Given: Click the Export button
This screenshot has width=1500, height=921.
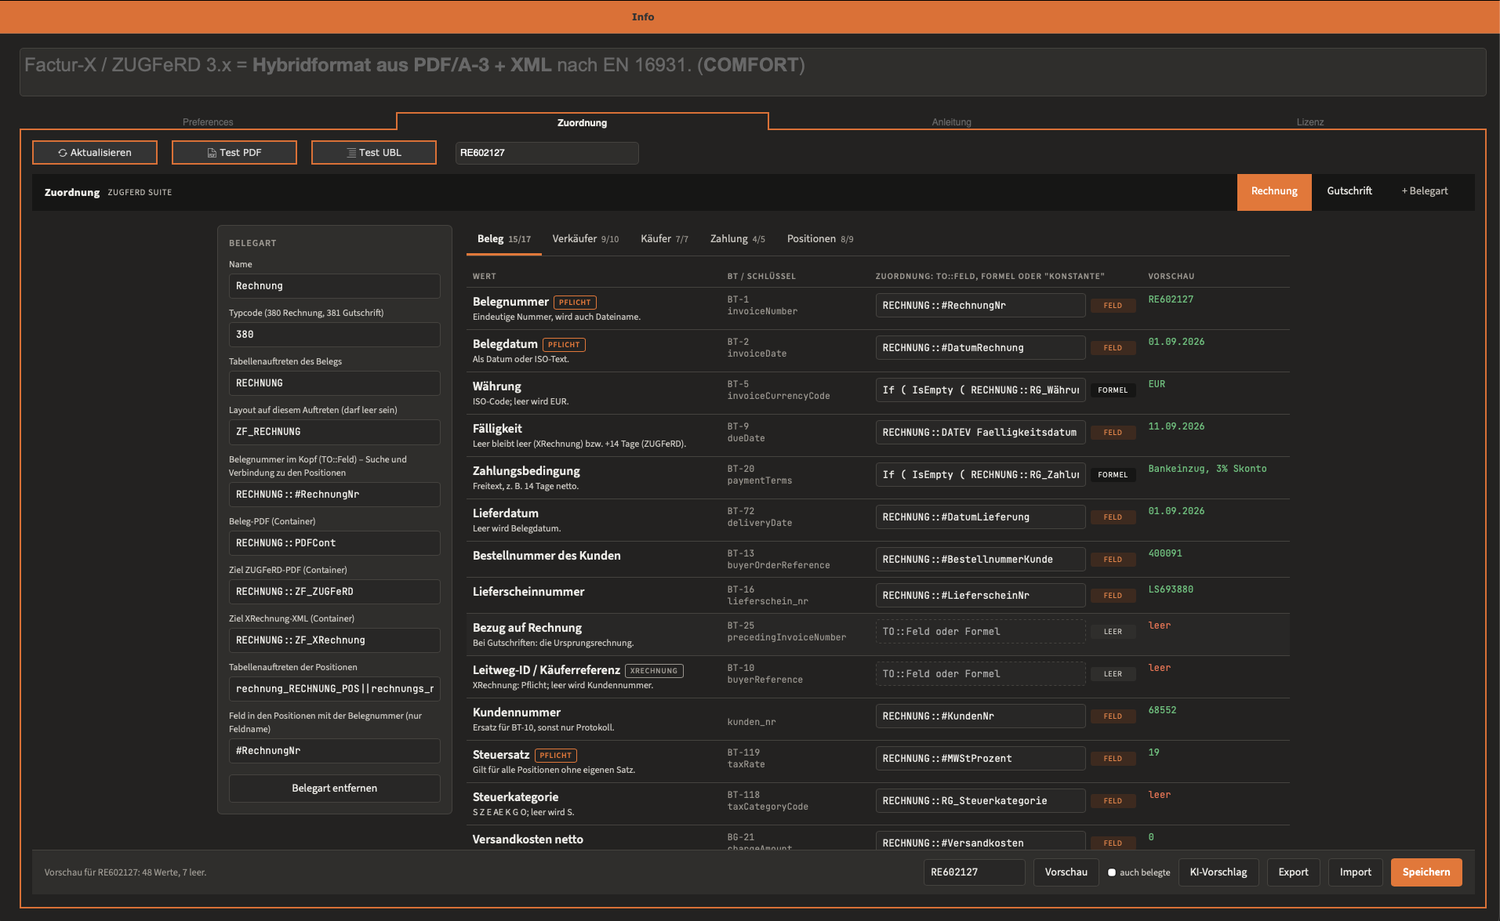Looking at the screenshot, I should 1293,872.
